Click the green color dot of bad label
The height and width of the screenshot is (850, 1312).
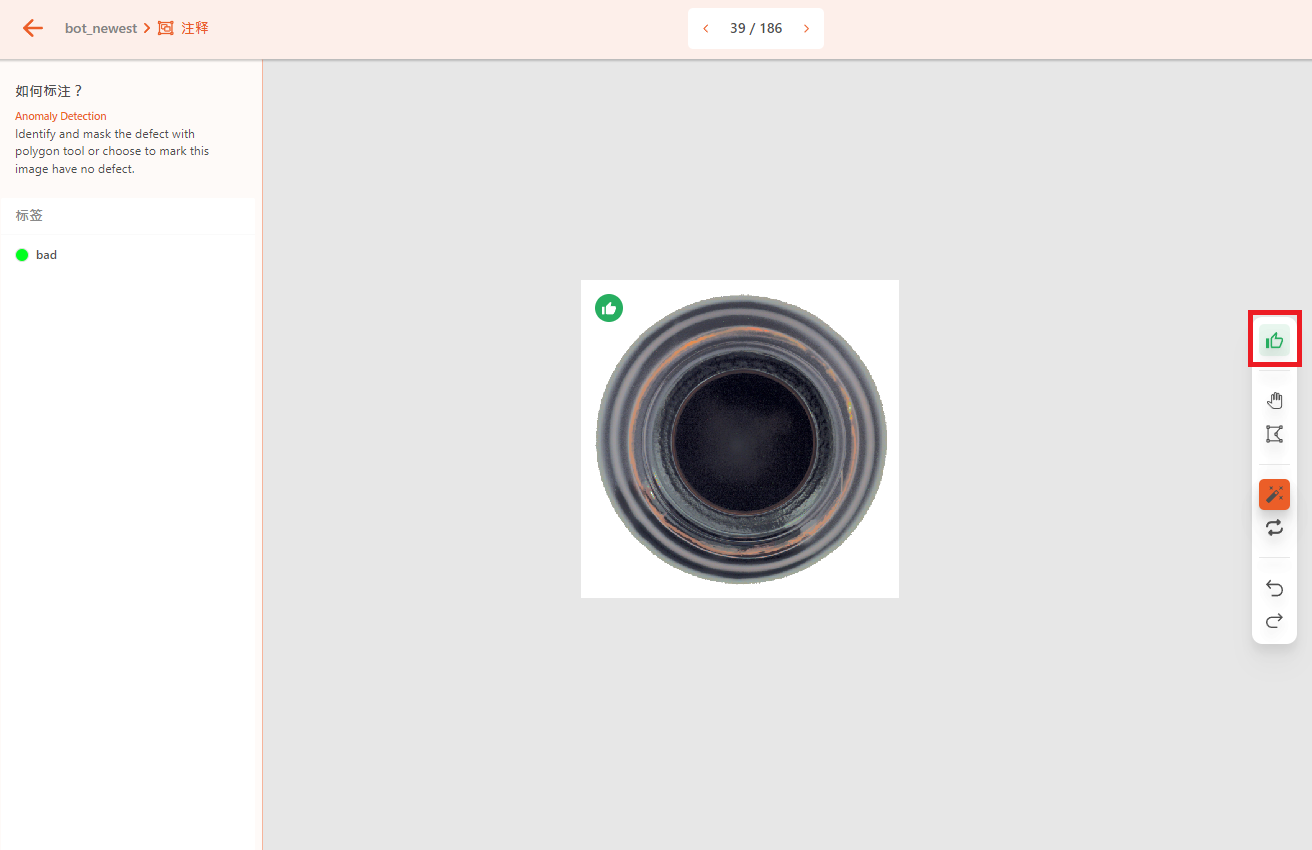pos(22,255)
